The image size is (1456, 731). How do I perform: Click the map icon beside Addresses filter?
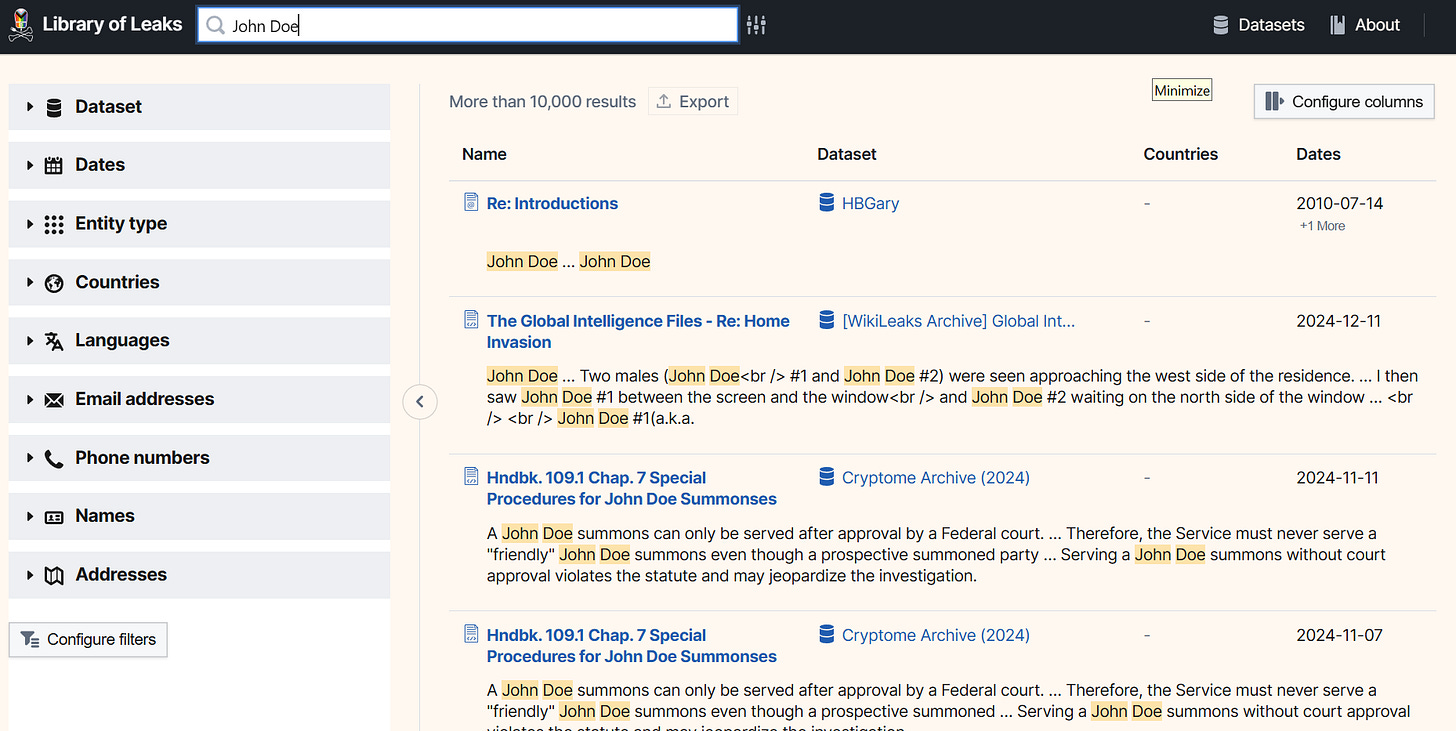(54, 575)
